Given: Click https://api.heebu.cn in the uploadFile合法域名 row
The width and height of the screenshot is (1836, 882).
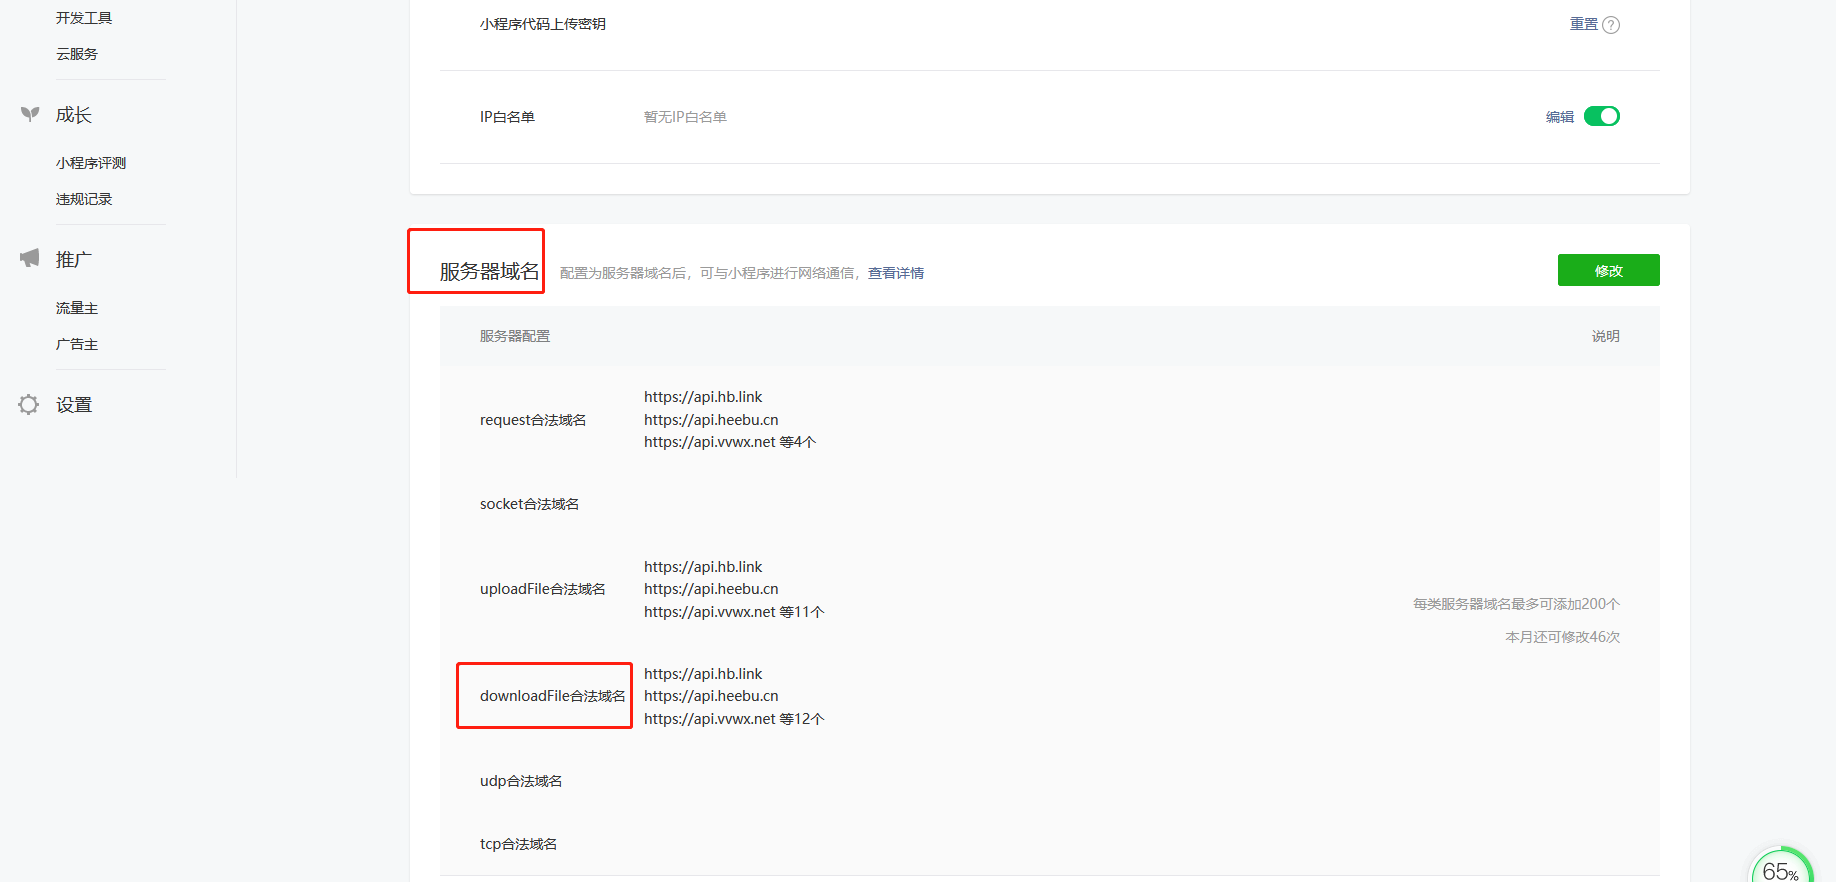Looking at the screenshot, I should 711,589.
